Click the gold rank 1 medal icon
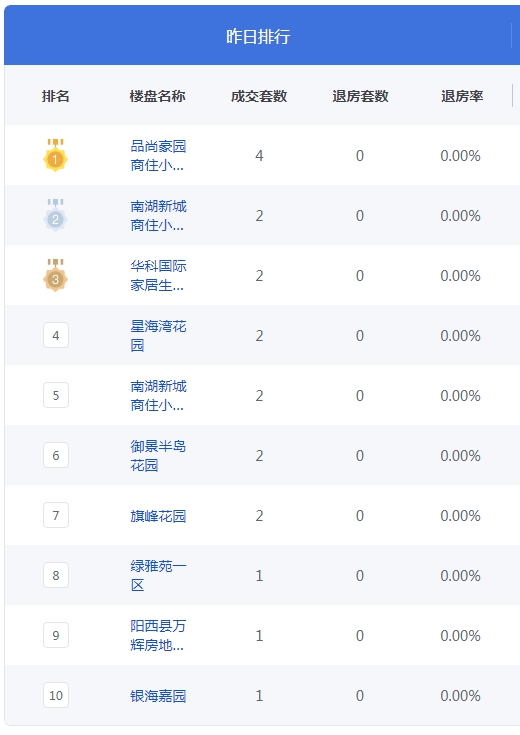Image resolution: width=520 pixels, height=735 pixels. (55, 155)
